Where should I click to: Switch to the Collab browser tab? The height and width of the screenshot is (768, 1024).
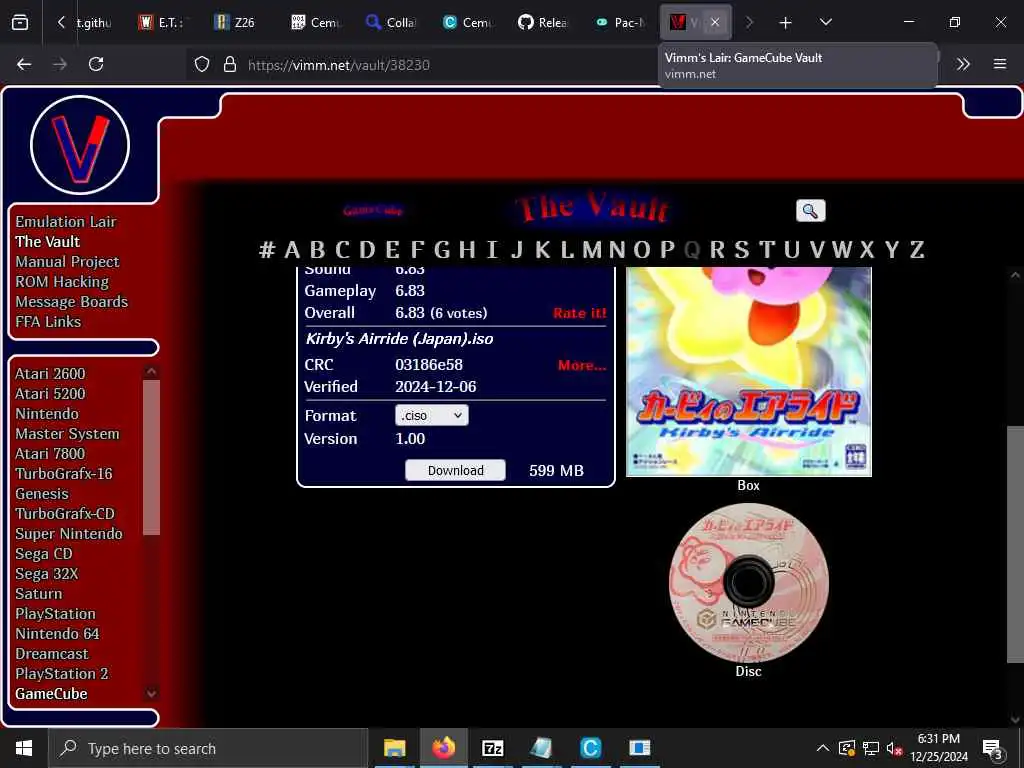(x=391, y=22)
